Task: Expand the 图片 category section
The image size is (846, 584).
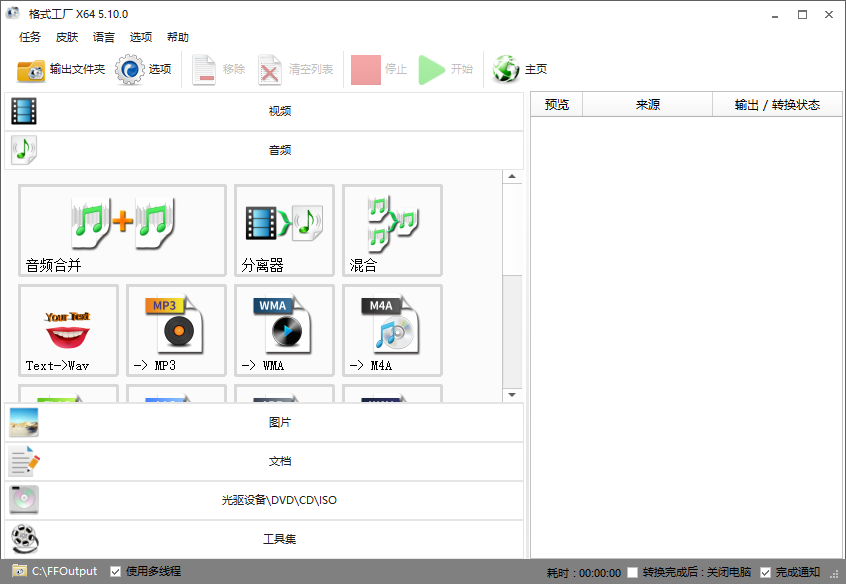Action: (x=264, y=422)
